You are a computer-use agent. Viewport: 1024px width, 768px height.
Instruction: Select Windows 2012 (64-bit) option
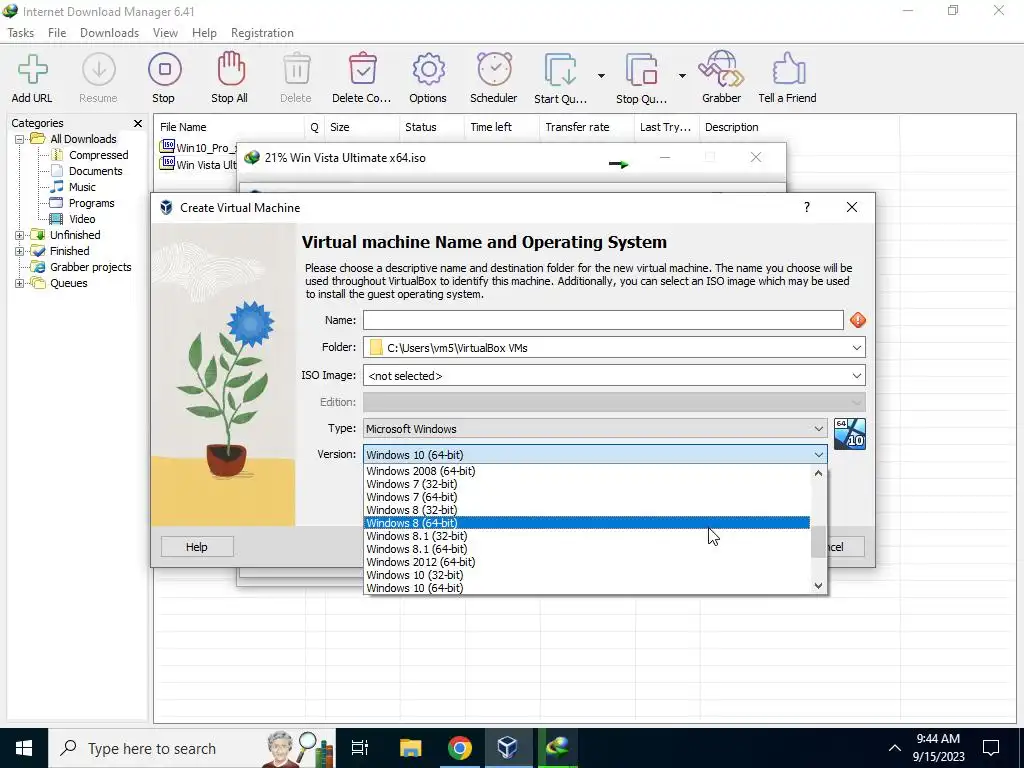click(x=586, y=562)
